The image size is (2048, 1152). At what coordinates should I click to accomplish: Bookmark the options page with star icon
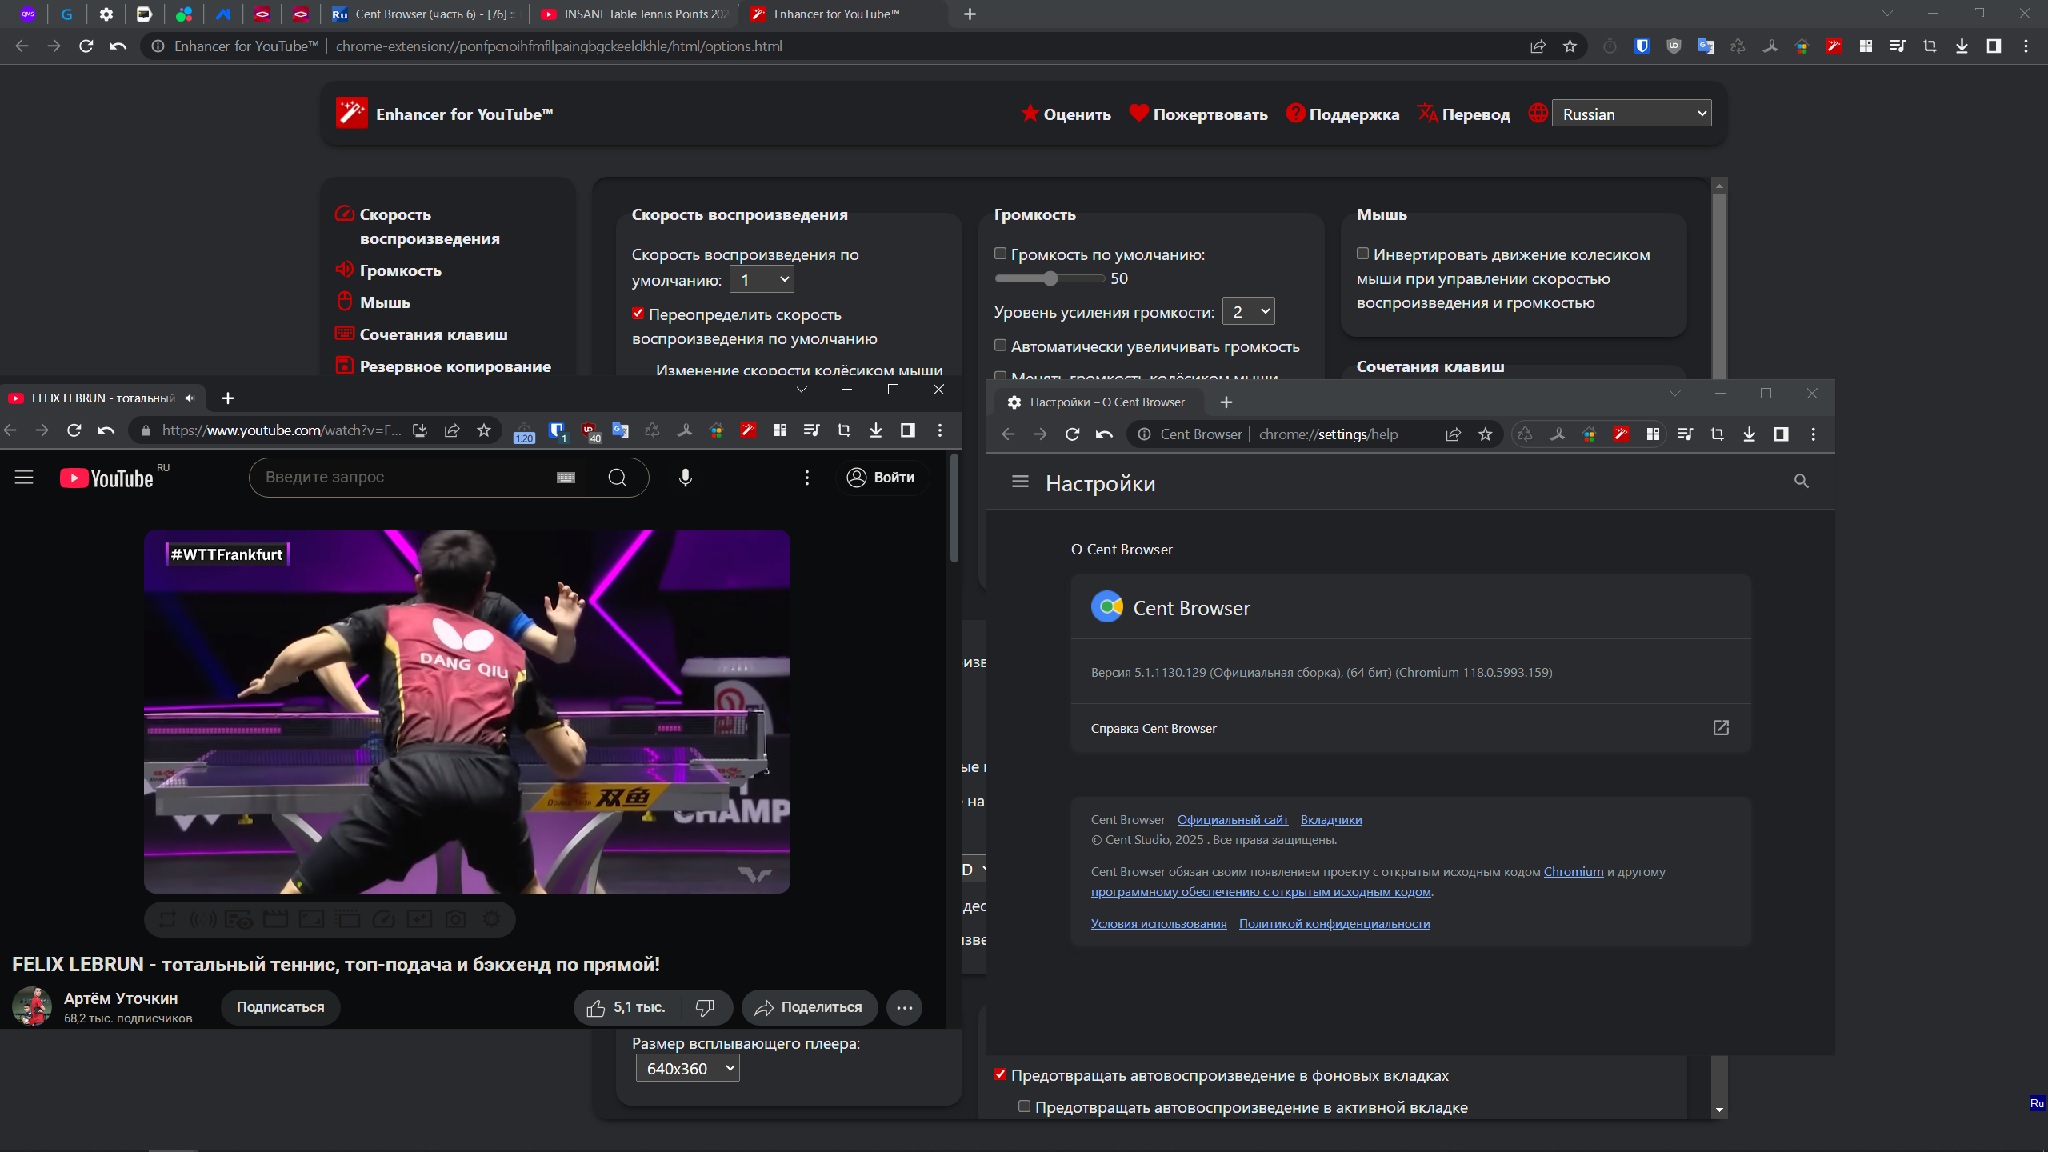click(x=1569, y=46)
